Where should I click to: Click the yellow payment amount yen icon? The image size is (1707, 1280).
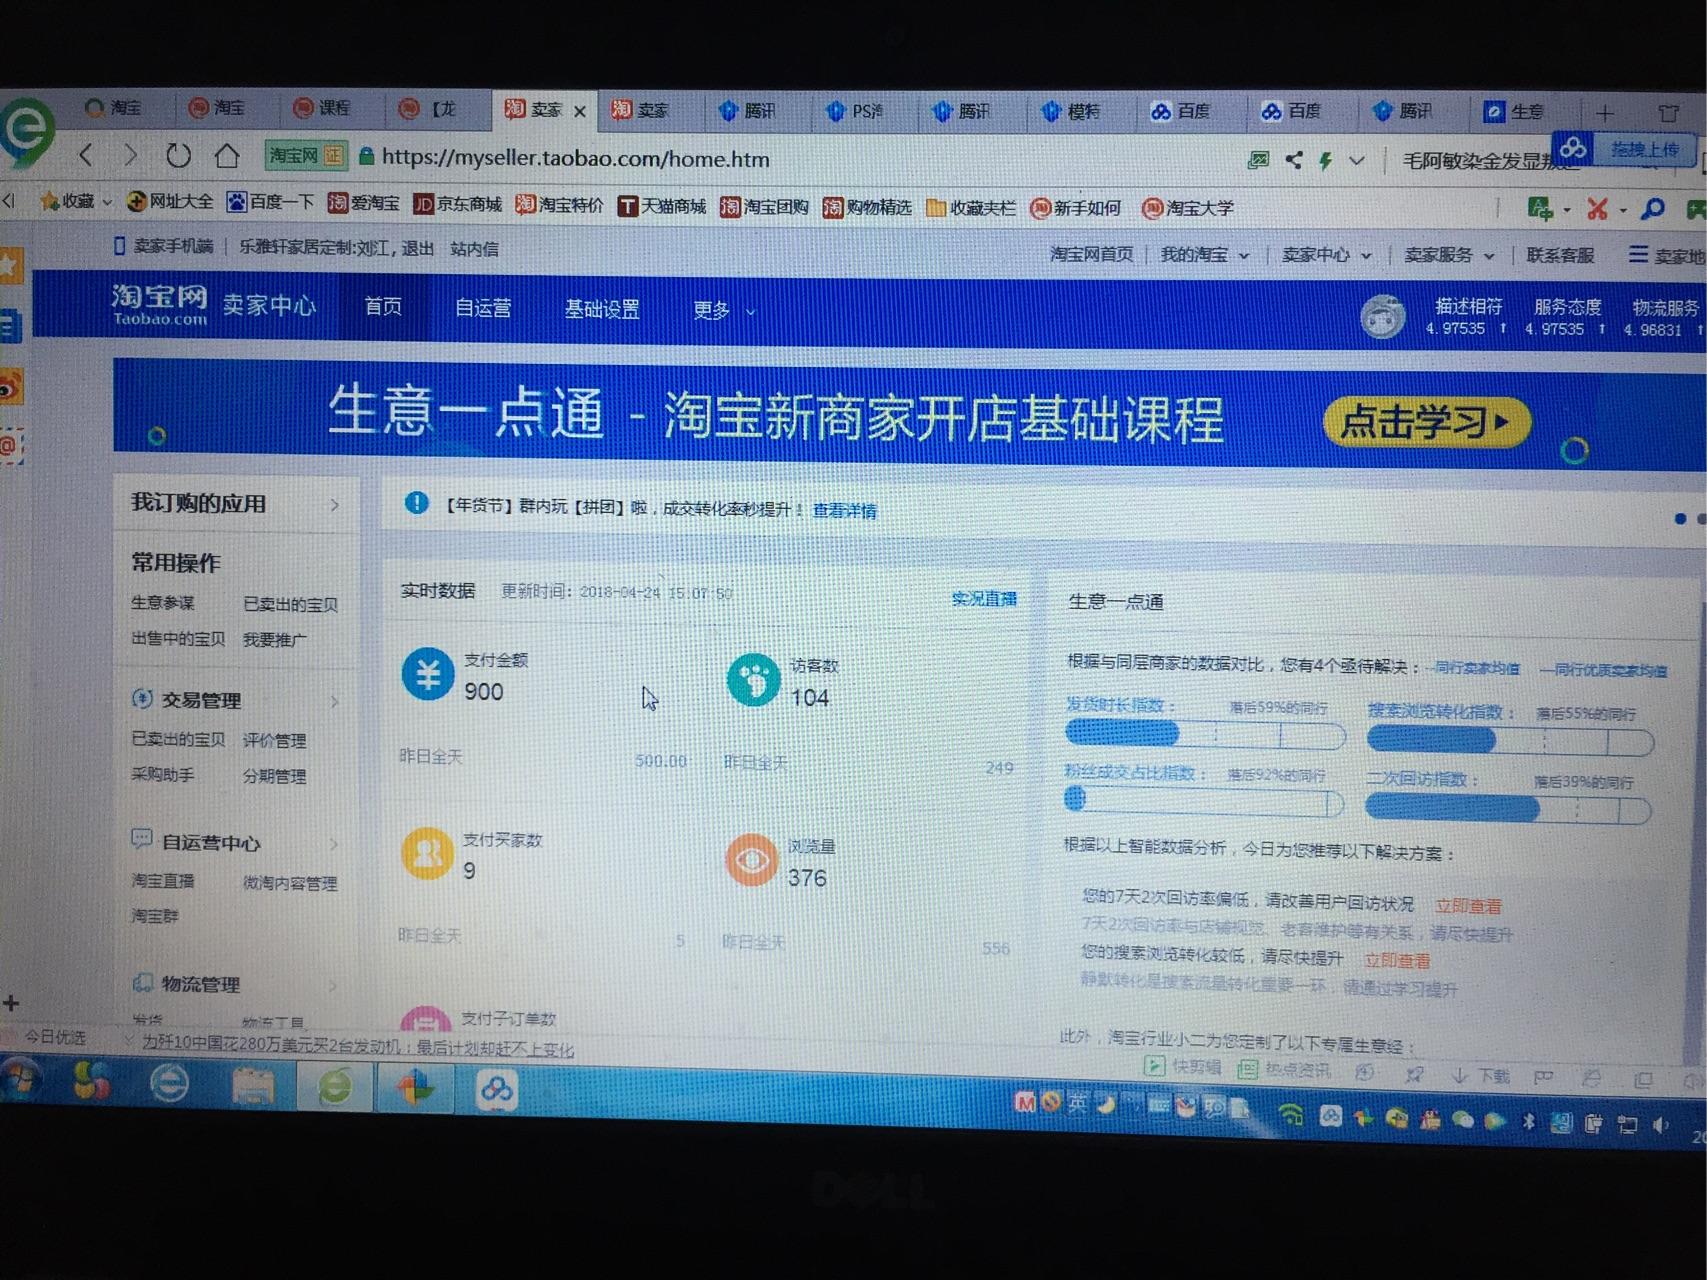(428, 674)
